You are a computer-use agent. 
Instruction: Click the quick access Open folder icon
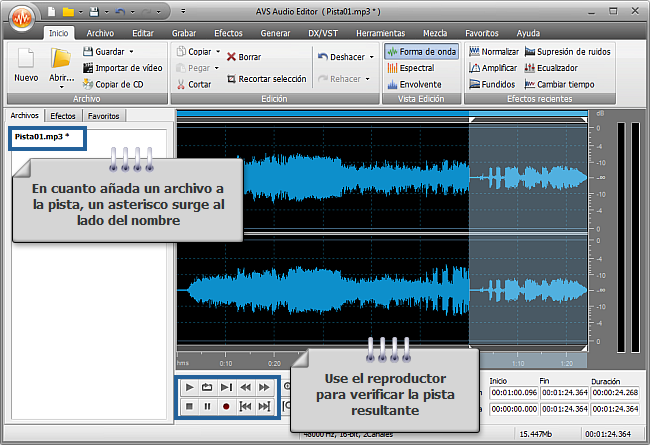tap(68, 12)
